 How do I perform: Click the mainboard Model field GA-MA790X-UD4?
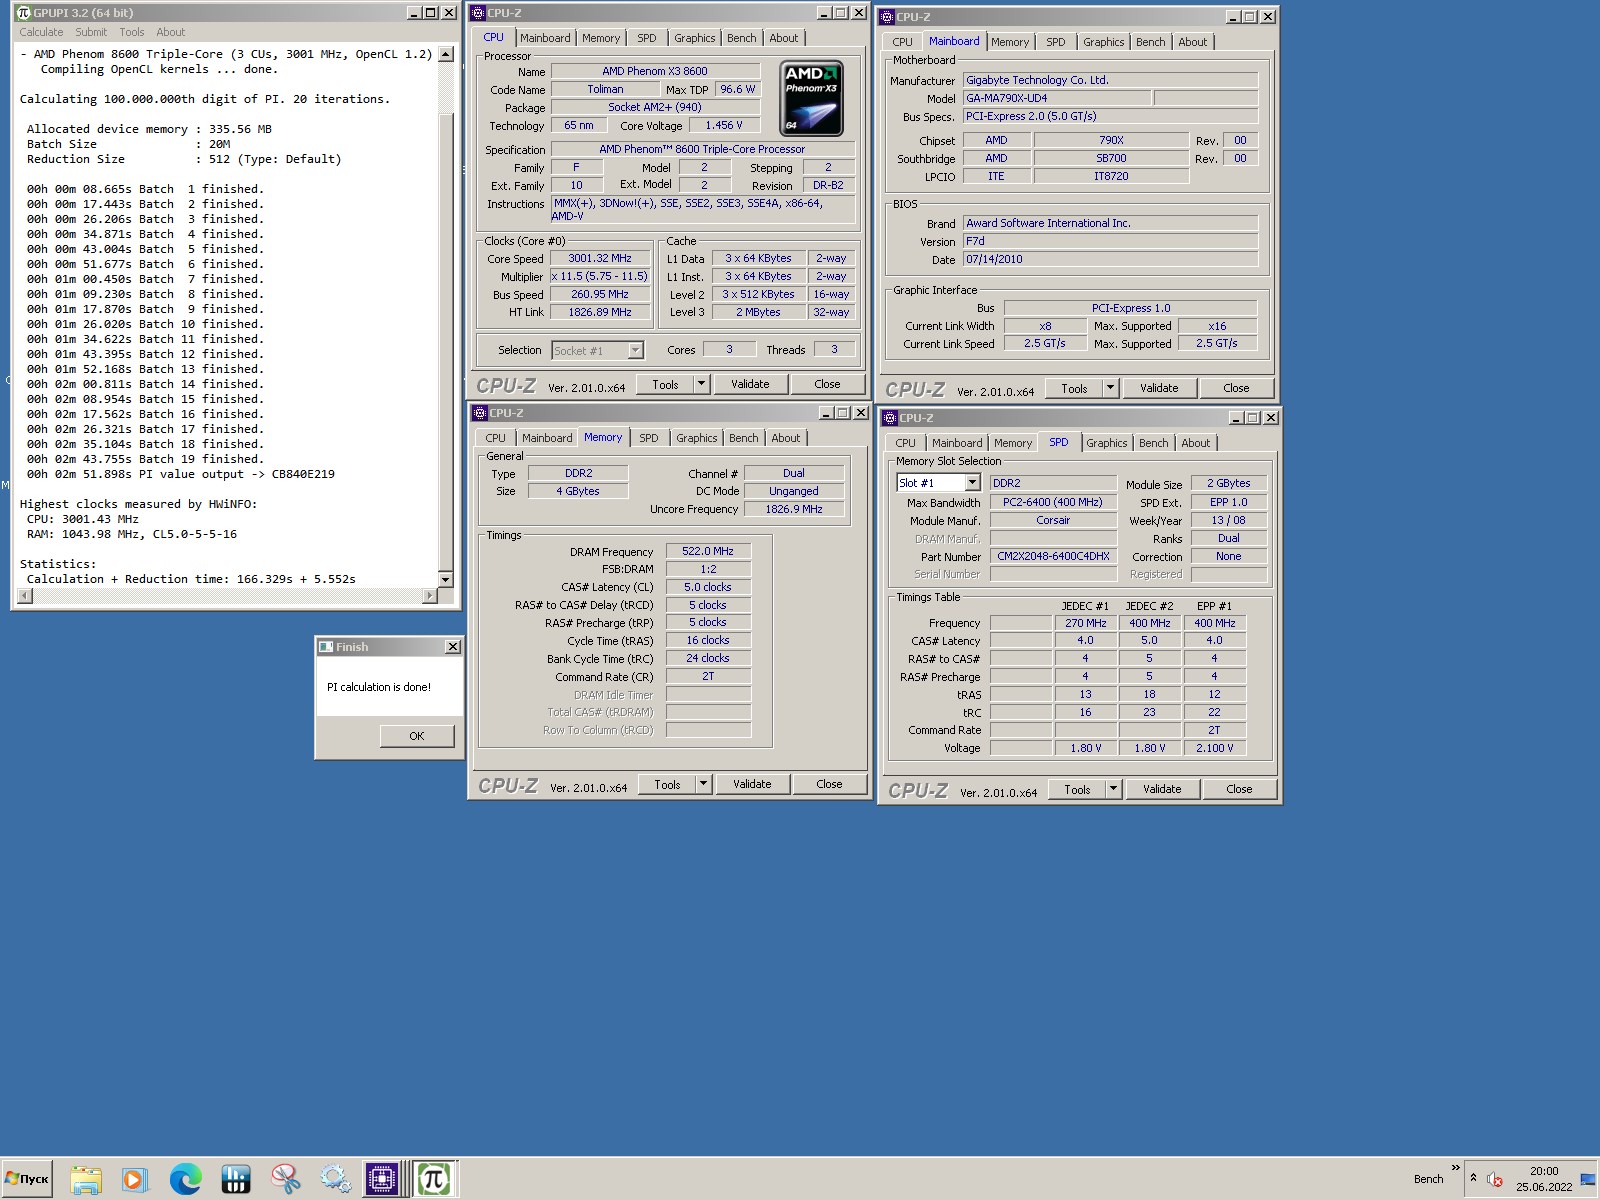(x=1056, y=98)
